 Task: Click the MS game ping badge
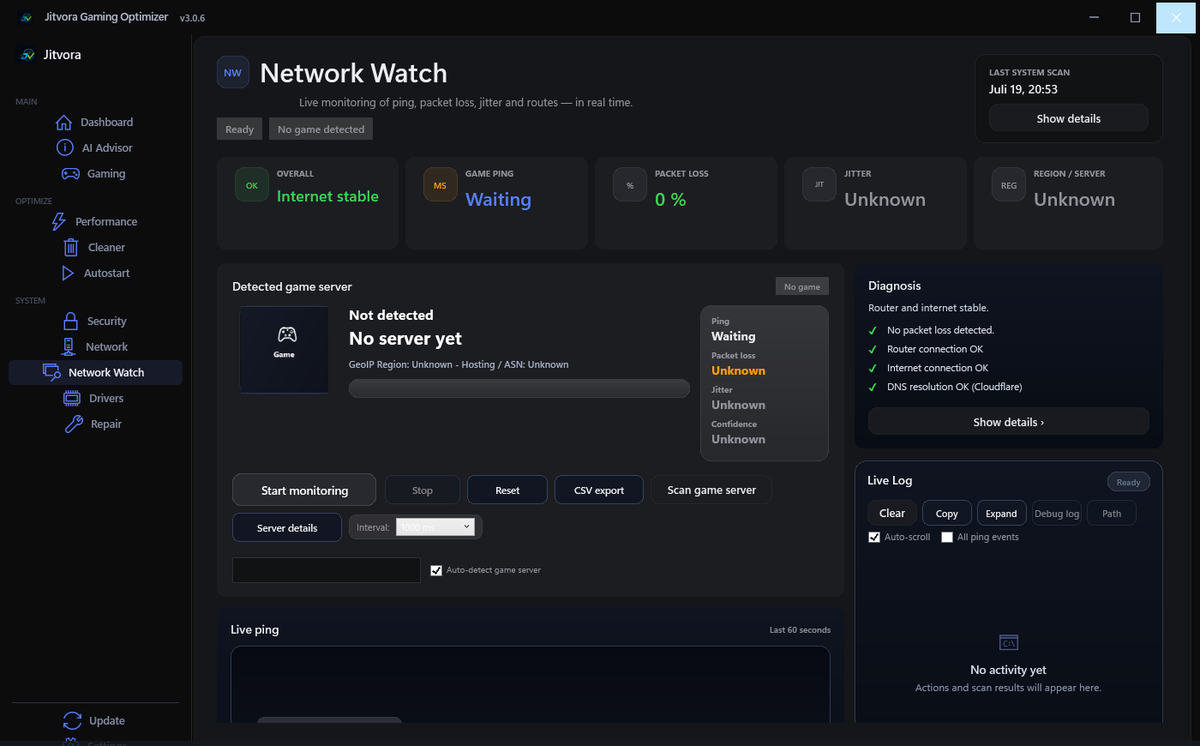[x=440, y=185]
